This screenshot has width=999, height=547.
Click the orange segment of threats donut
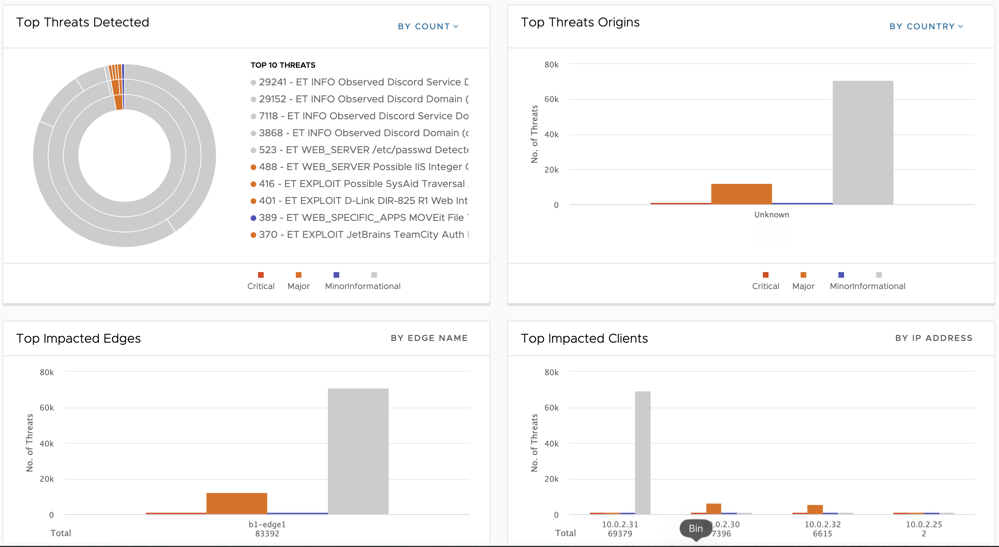tap(119, 104)
